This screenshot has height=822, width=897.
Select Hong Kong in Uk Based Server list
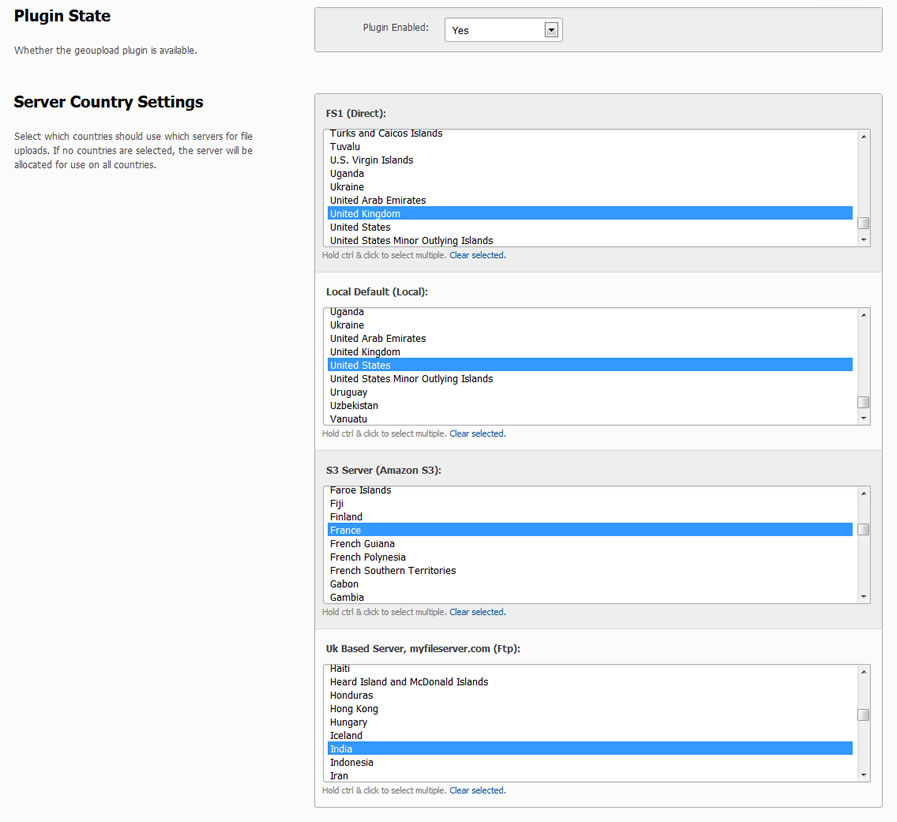point(590,709)
